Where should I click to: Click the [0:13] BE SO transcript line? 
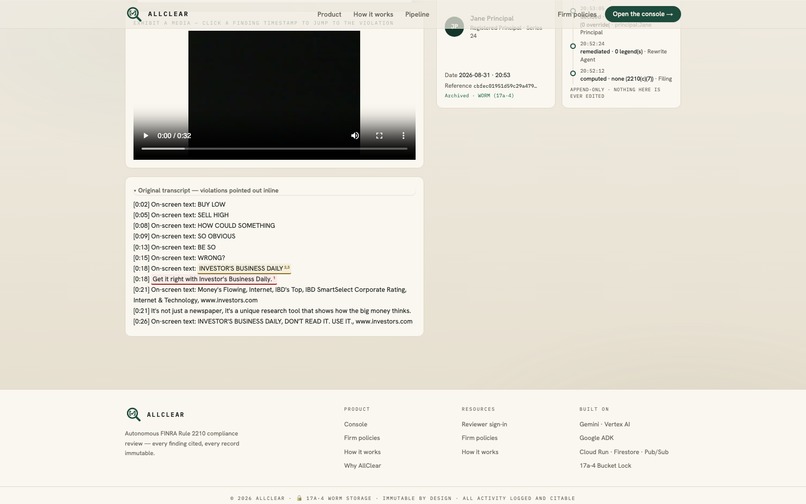coord(174,247)
